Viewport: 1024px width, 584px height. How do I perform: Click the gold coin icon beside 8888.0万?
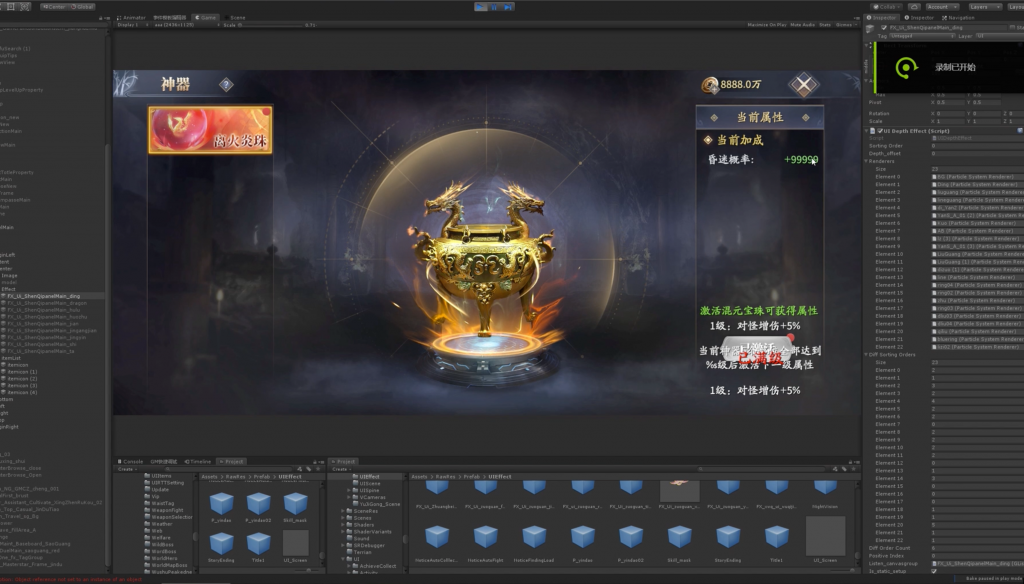[710, 85]
